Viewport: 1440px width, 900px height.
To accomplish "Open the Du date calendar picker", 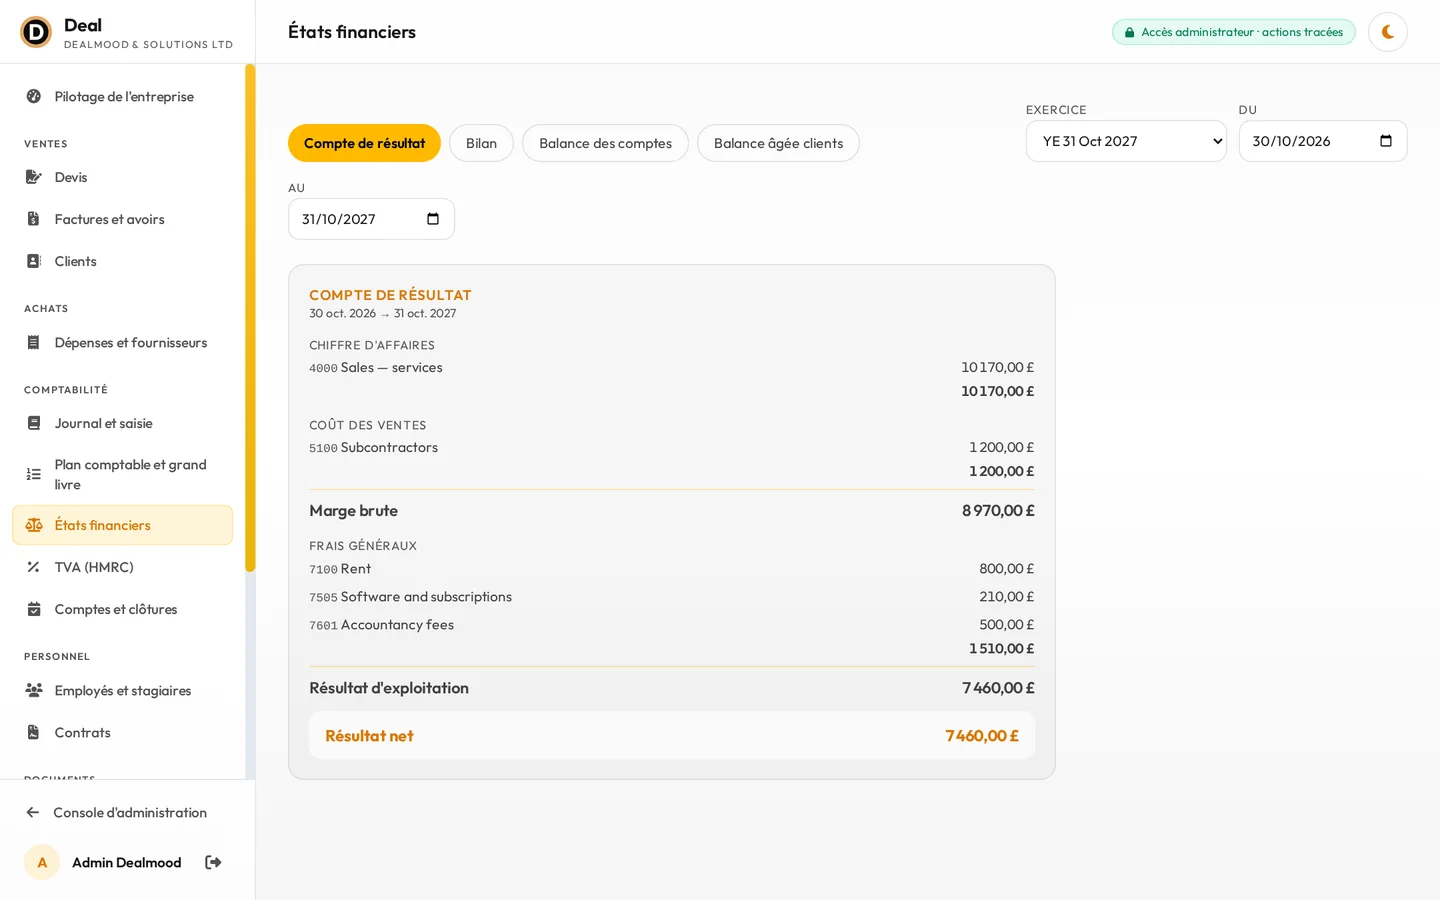I will point(1386,141).
